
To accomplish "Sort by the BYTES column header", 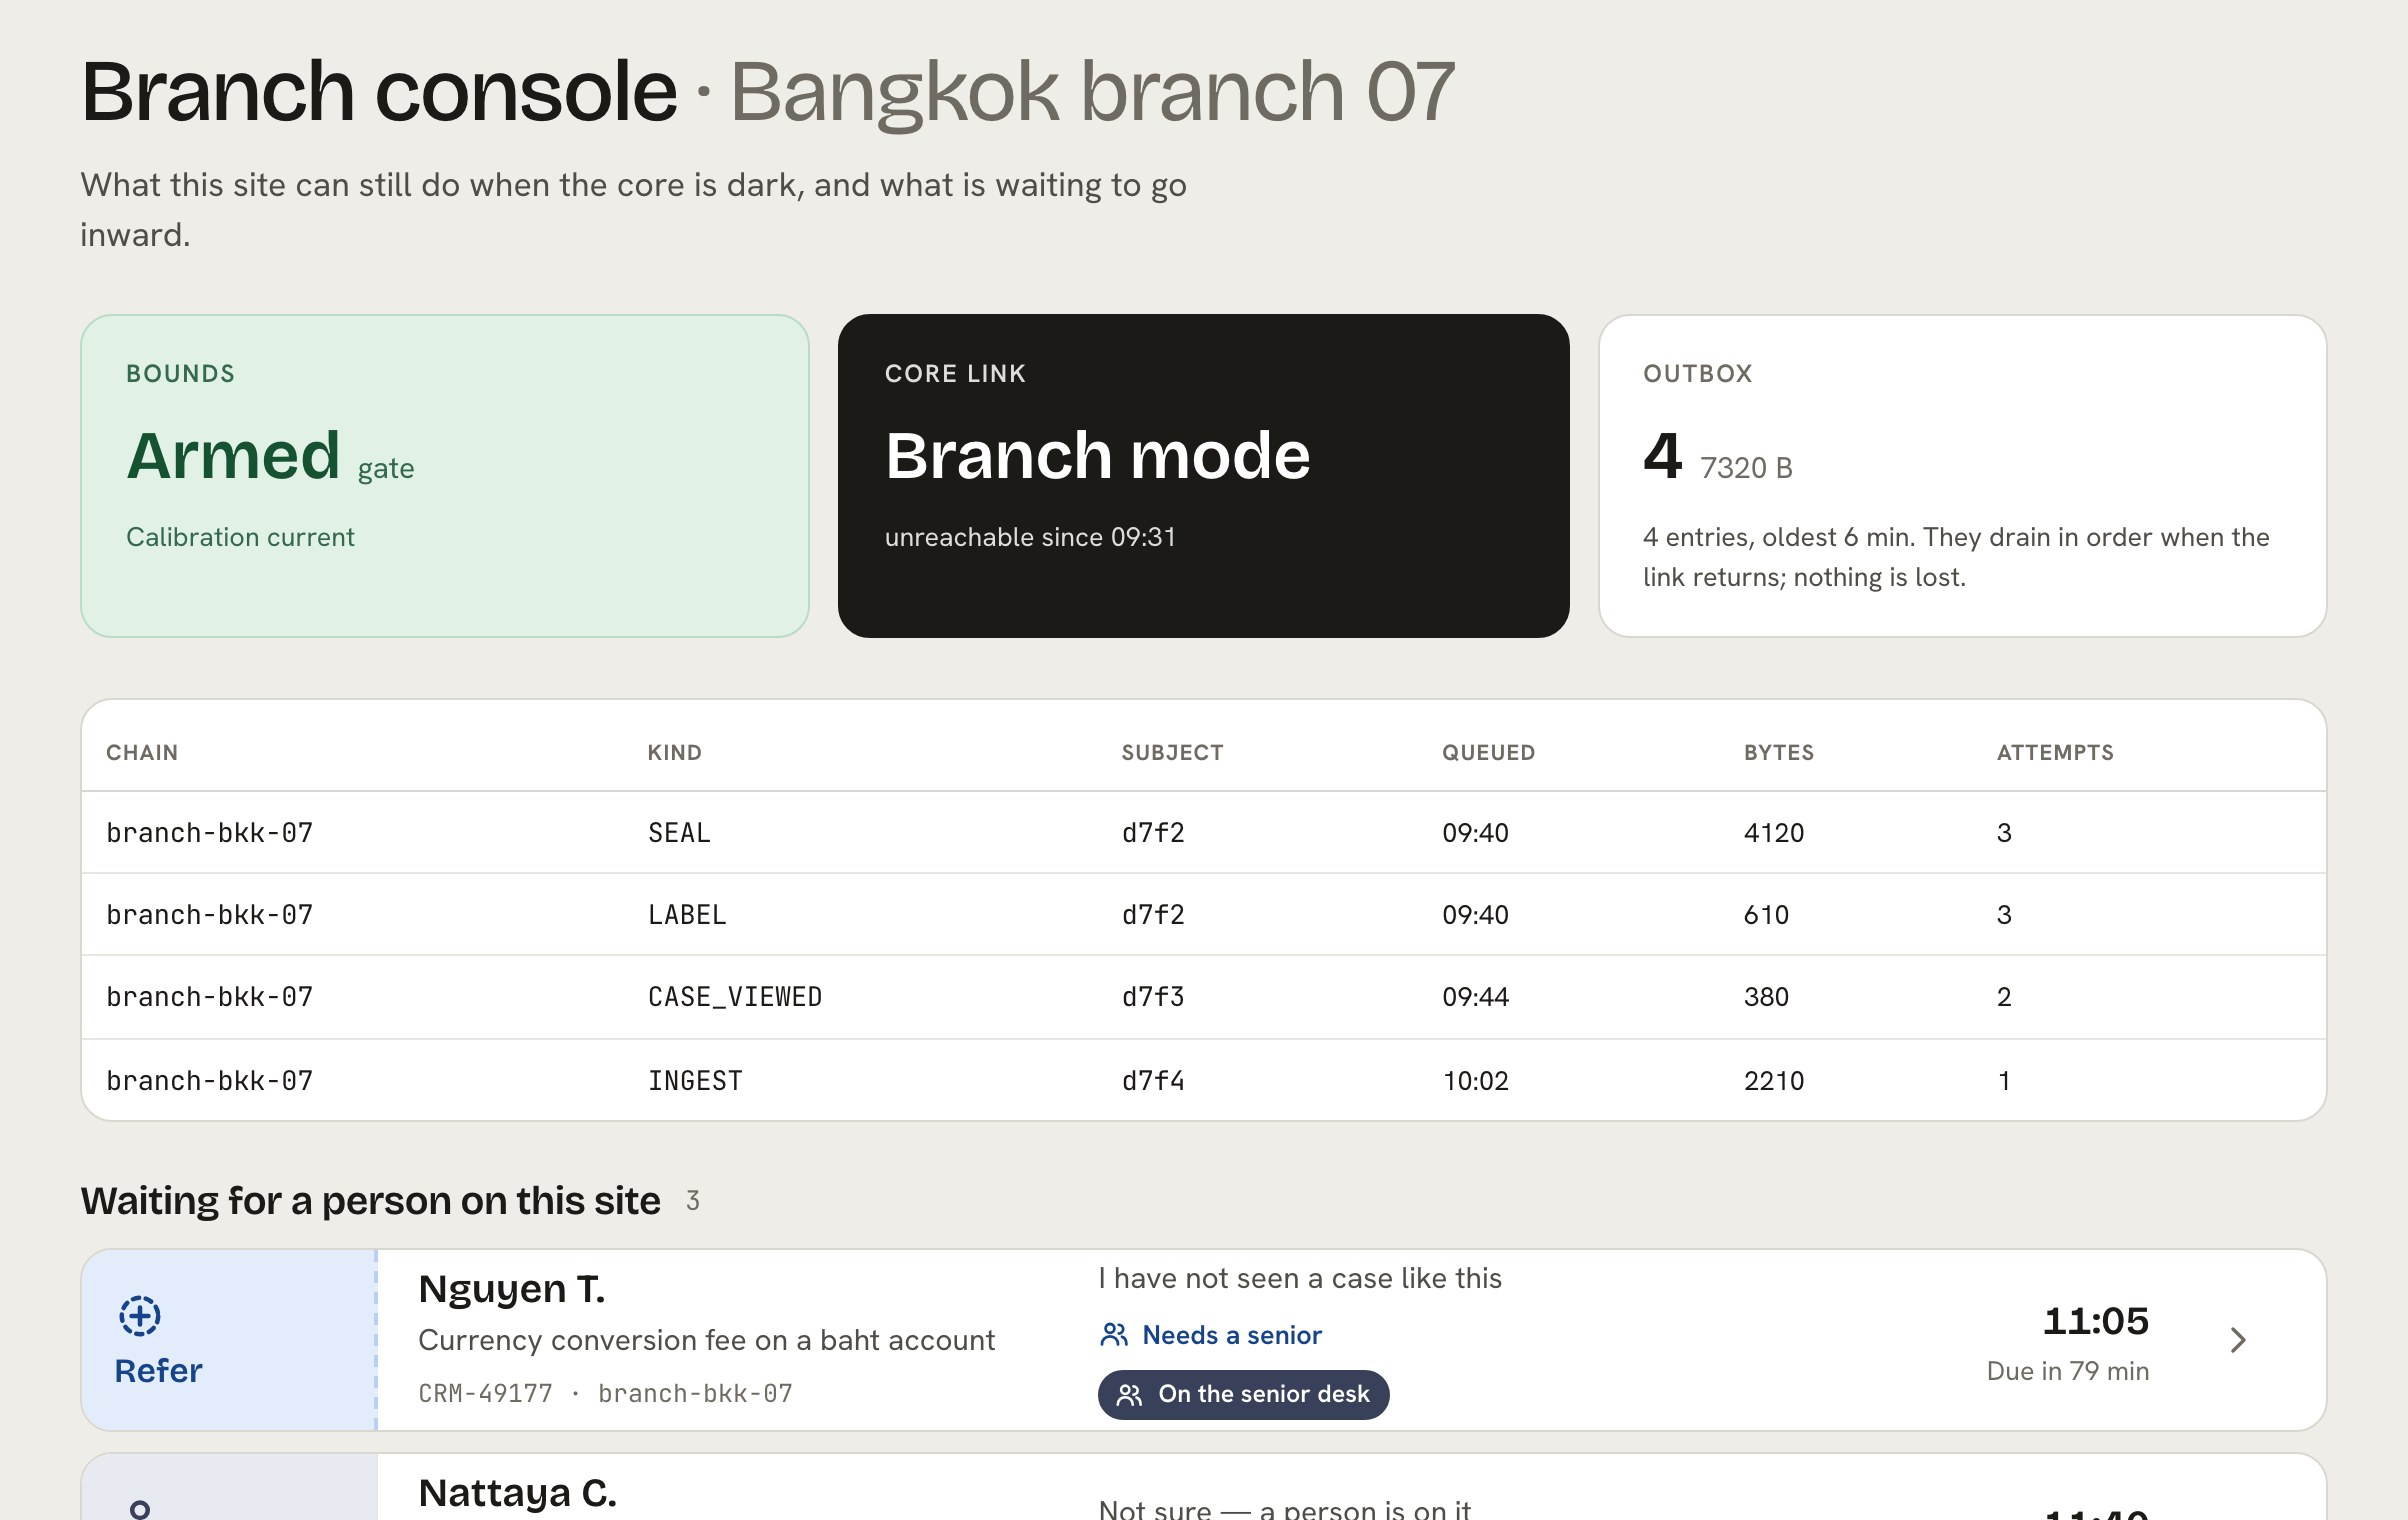I will [1778, 752].
